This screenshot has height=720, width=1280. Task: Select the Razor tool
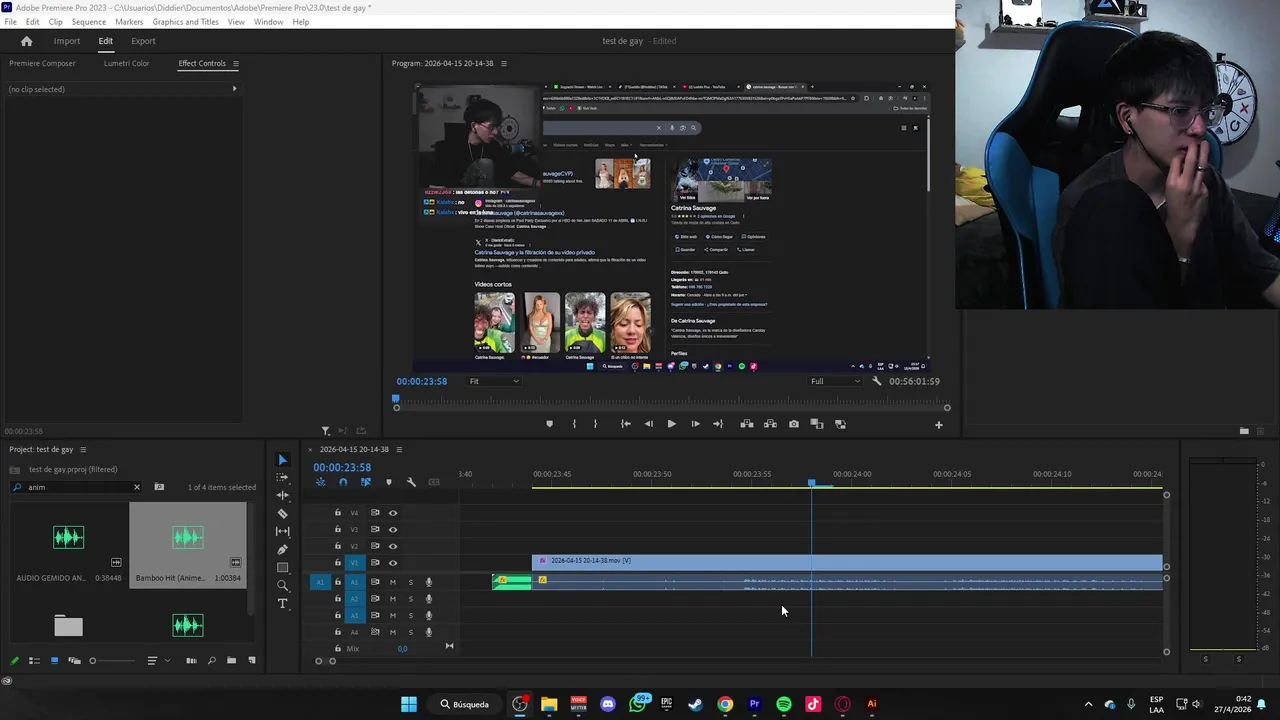point(283,513)
